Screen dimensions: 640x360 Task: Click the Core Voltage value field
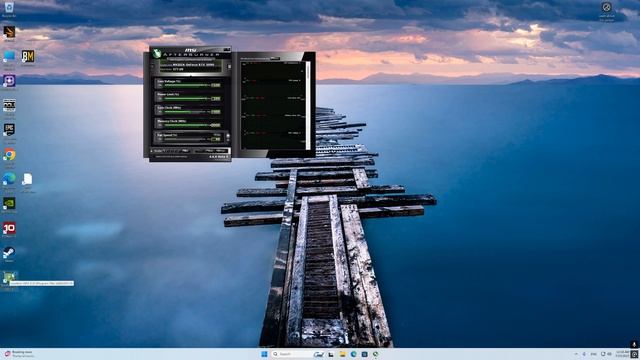(216, 85)
